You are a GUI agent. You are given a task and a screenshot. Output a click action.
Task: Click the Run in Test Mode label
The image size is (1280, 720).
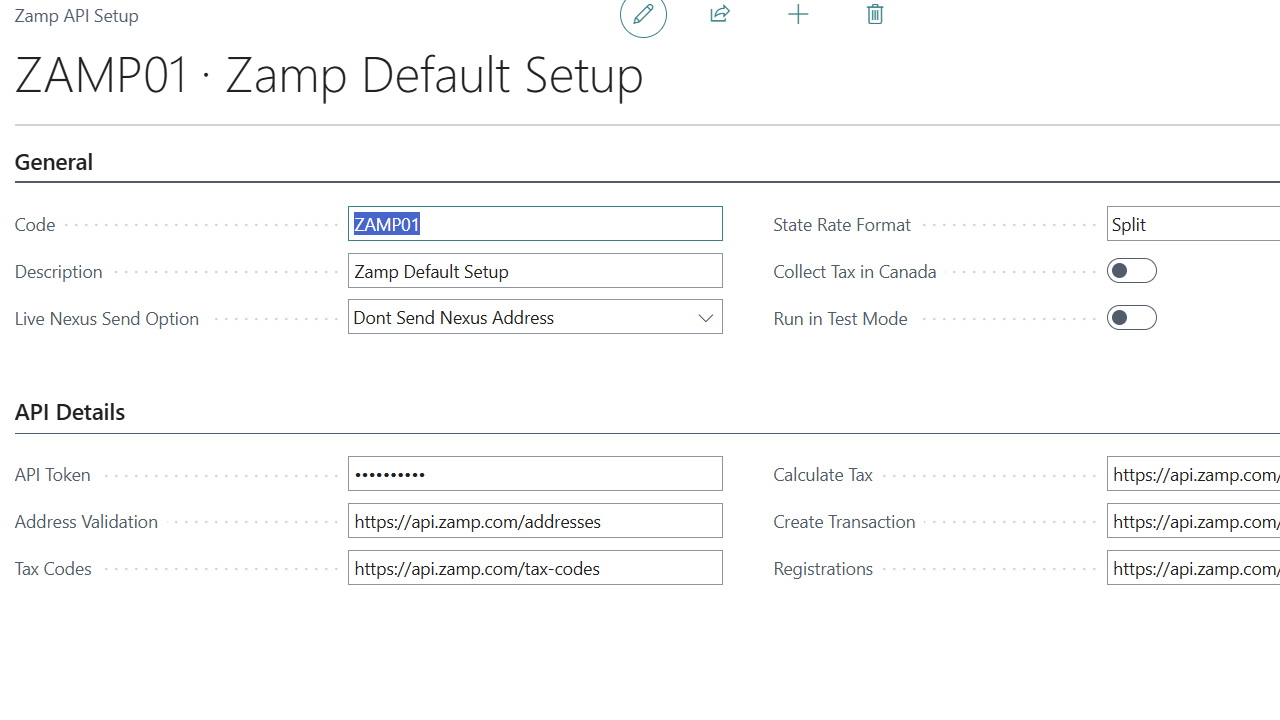coord(841,319)
